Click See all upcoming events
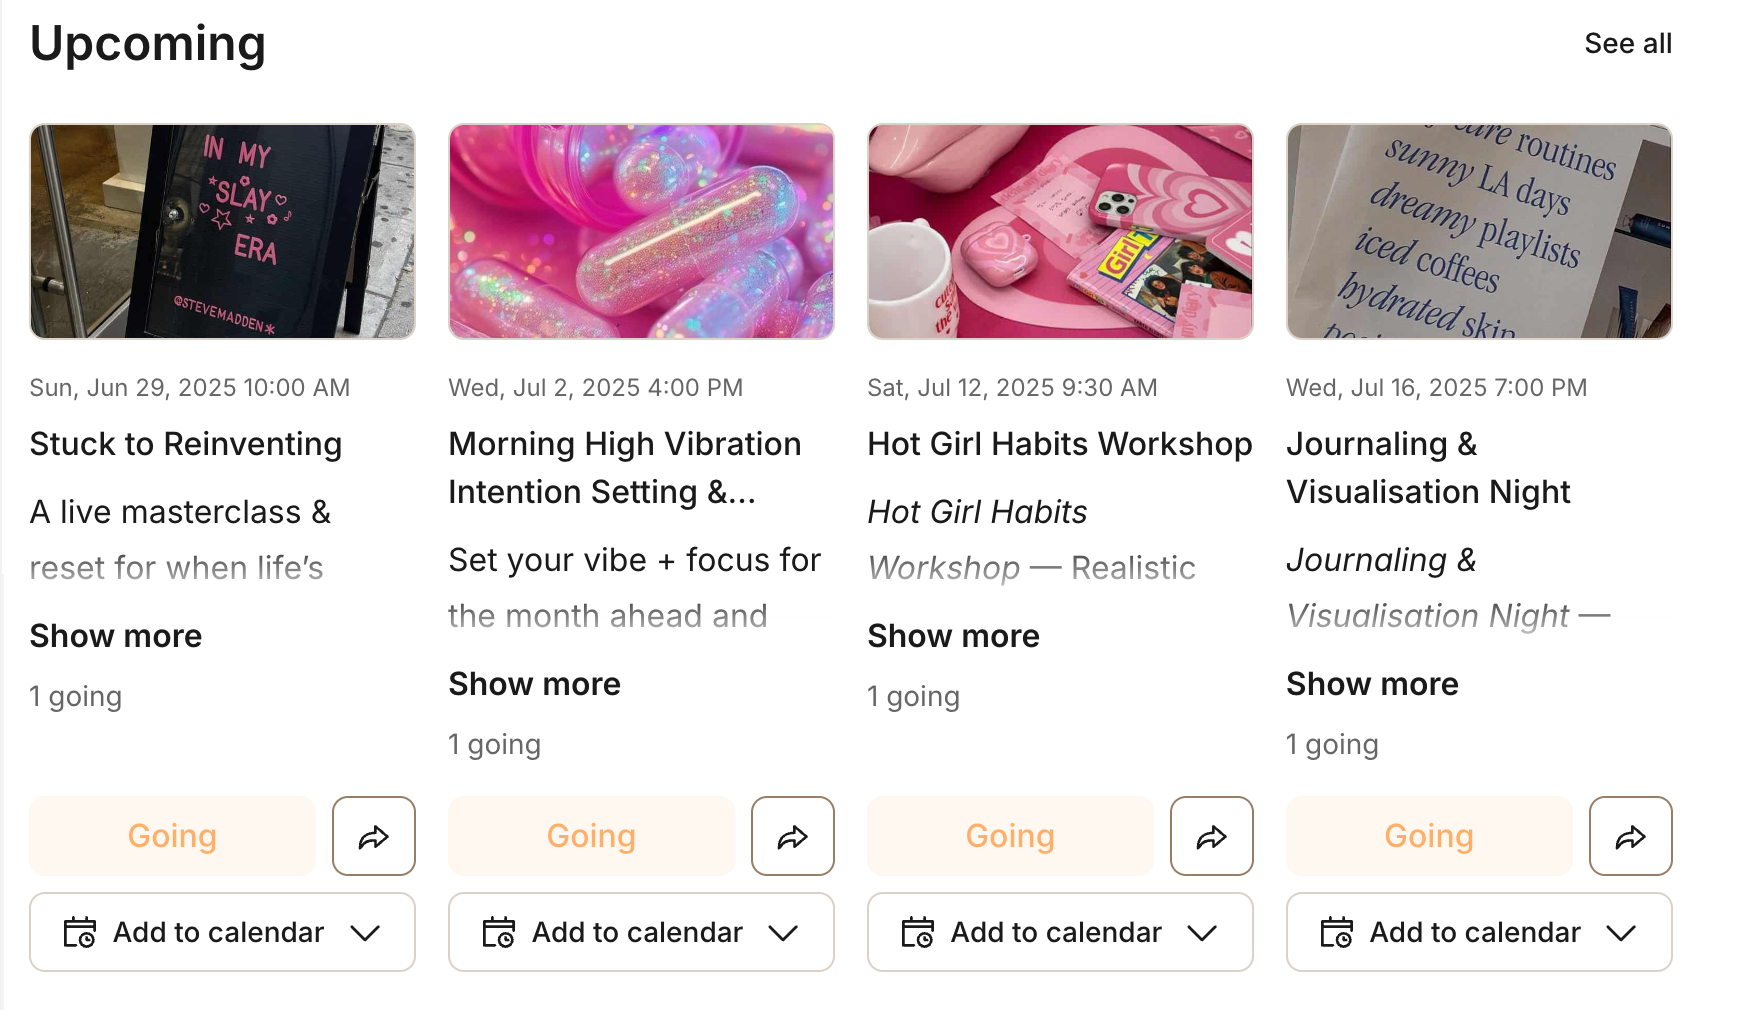Screen dimensions: 1740x1010 (x=1628, y=44)
